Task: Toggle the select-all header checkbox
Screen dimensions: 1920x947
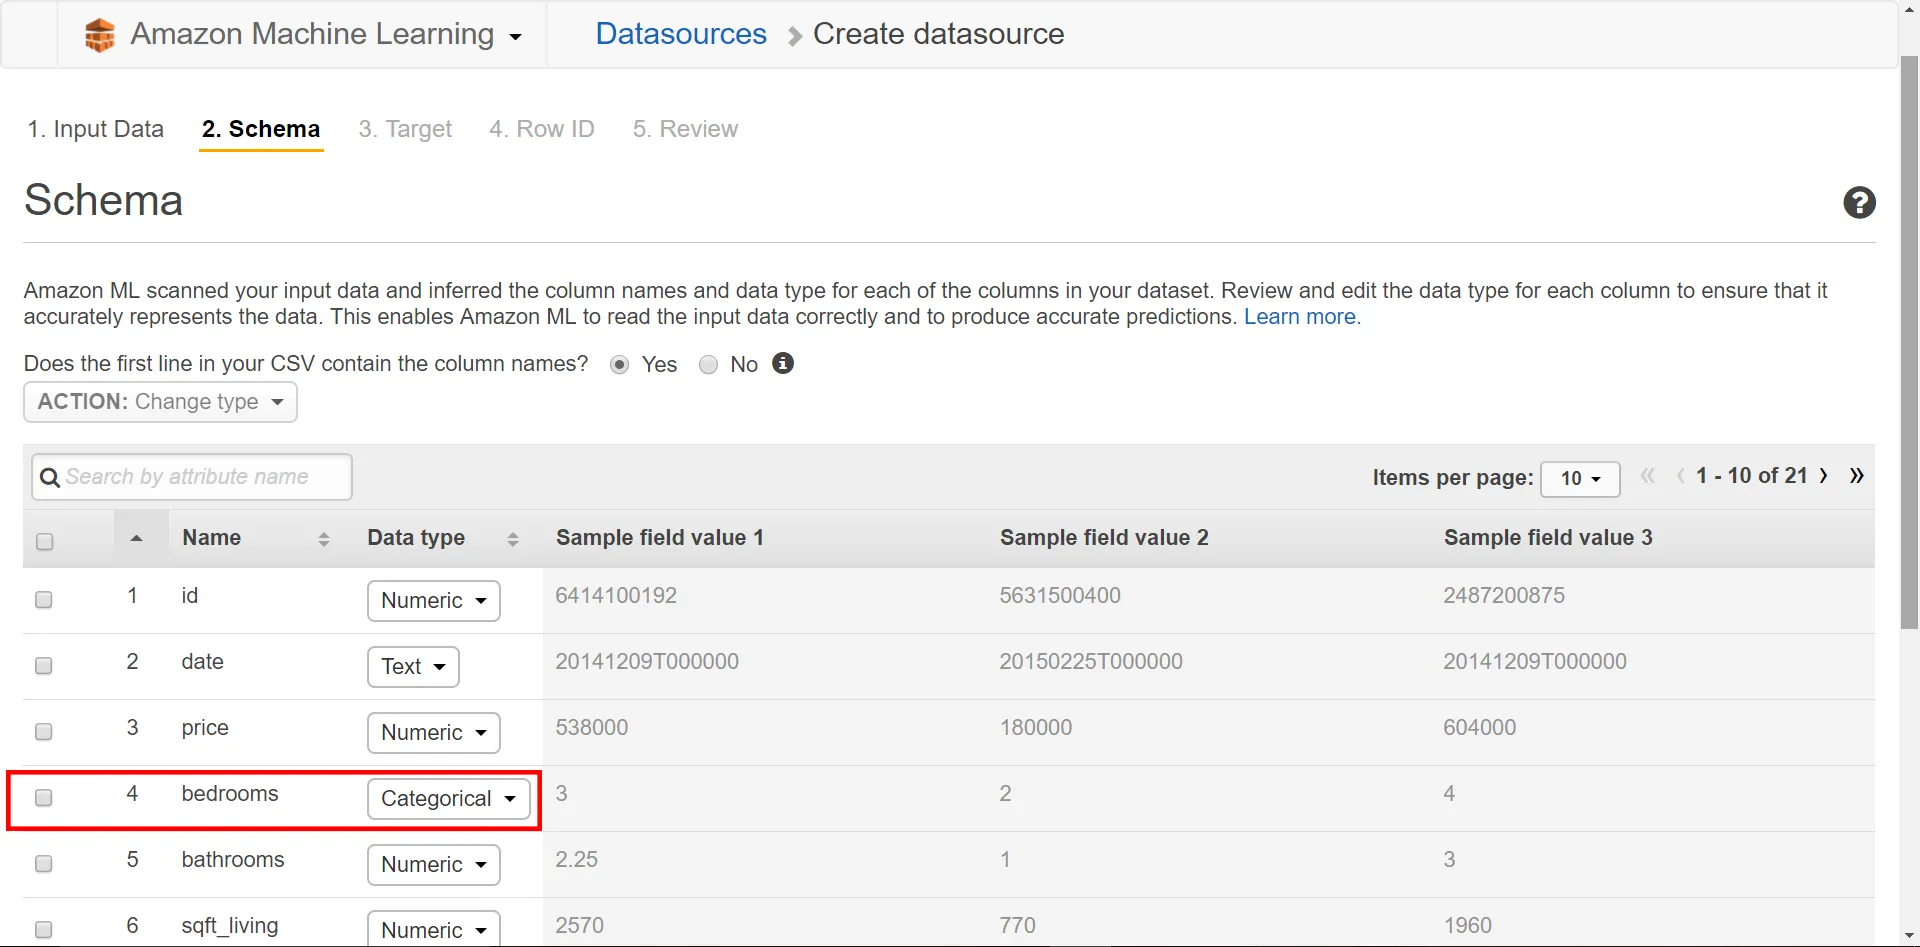Action: (x=44, y=541)
